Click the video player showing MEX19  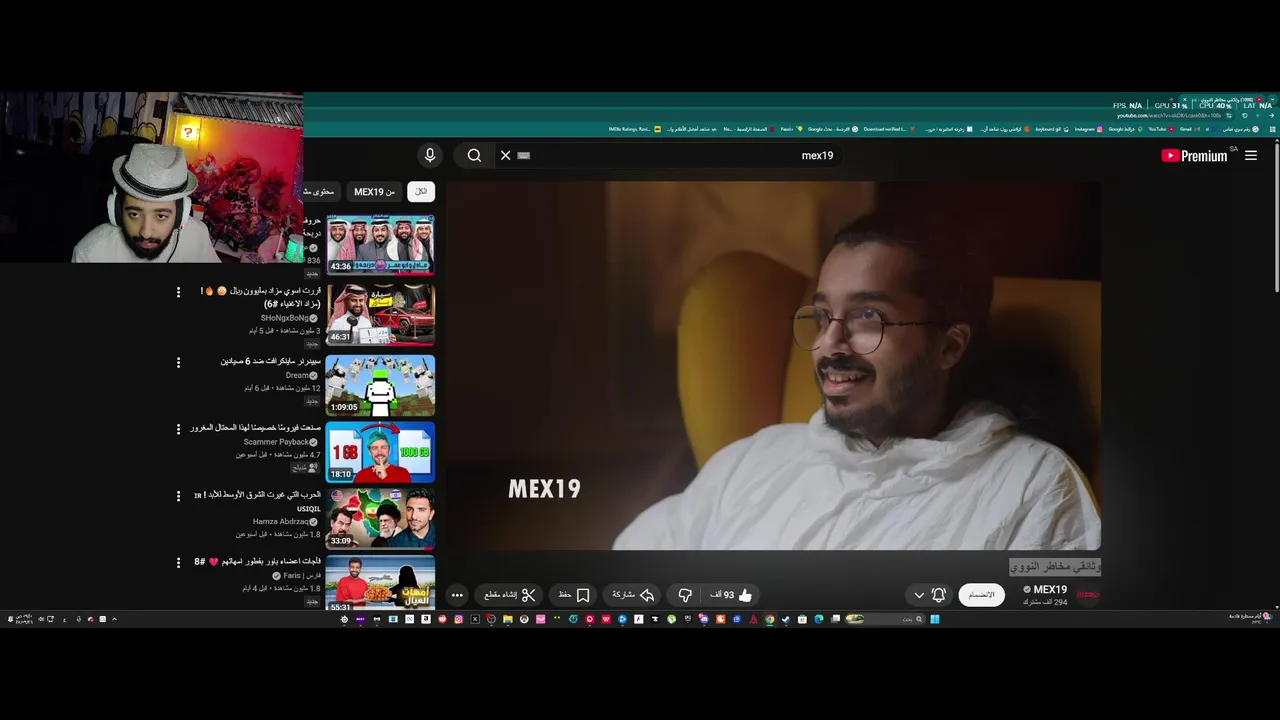click(773, 365)
